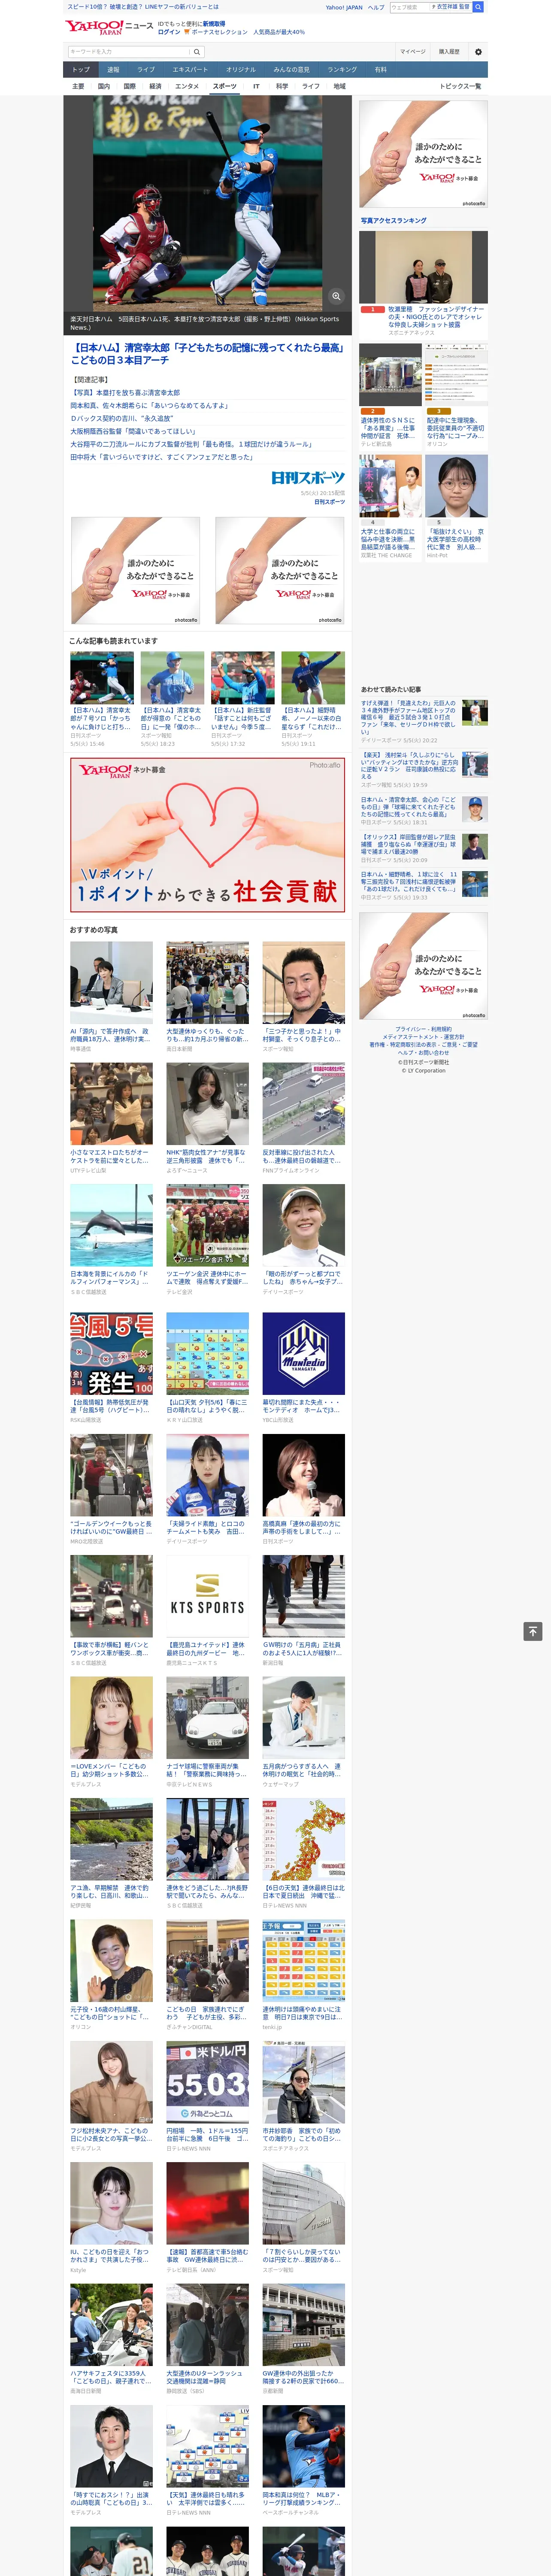Screen dimensions: 551x2576
Task: Zoom the main baseball photo with magnifier icon
Action: coord(336,296)
